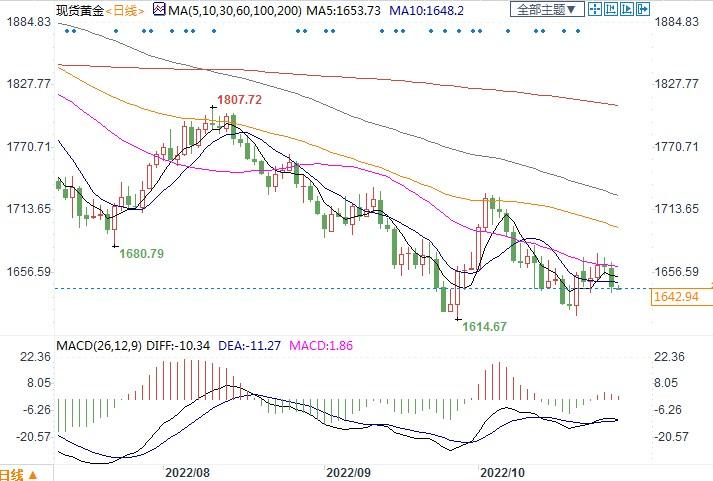
Task: Click the play-arrow chart toolbar icon
Action: tap(626, 9)
